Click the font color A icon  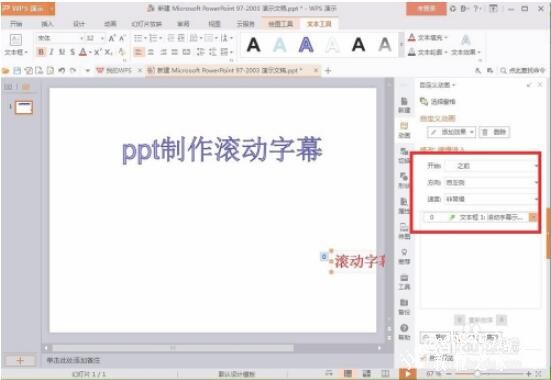click(x=83, y=52)
